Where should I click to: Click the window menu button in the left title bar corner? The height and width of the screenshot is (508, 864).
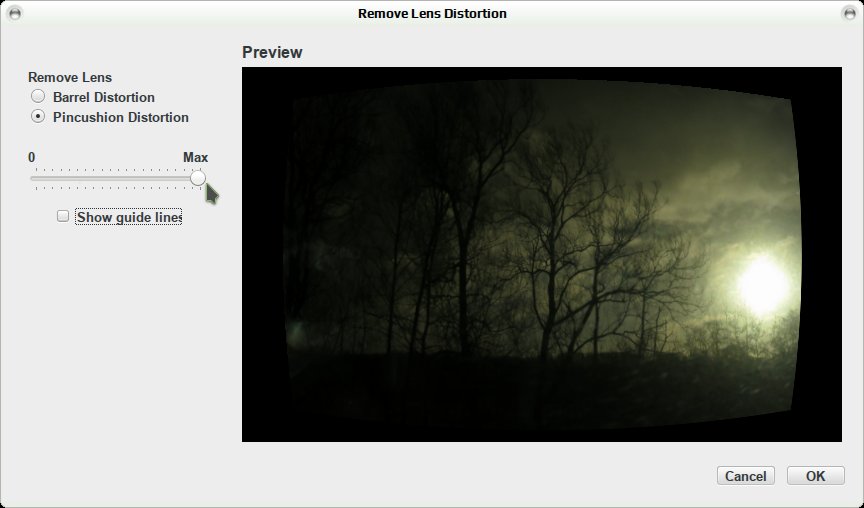[15, 13]
